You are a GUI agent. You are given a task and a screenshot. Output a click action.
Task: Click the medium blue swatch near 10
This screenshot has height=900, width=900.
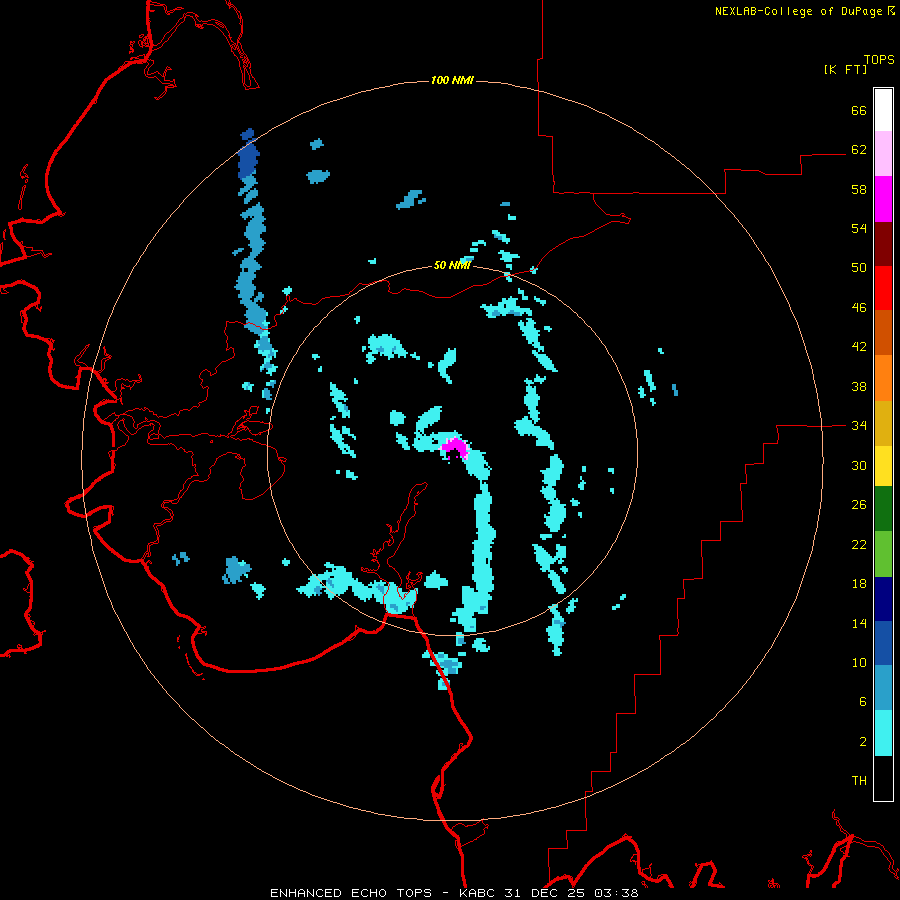(883, 643)
